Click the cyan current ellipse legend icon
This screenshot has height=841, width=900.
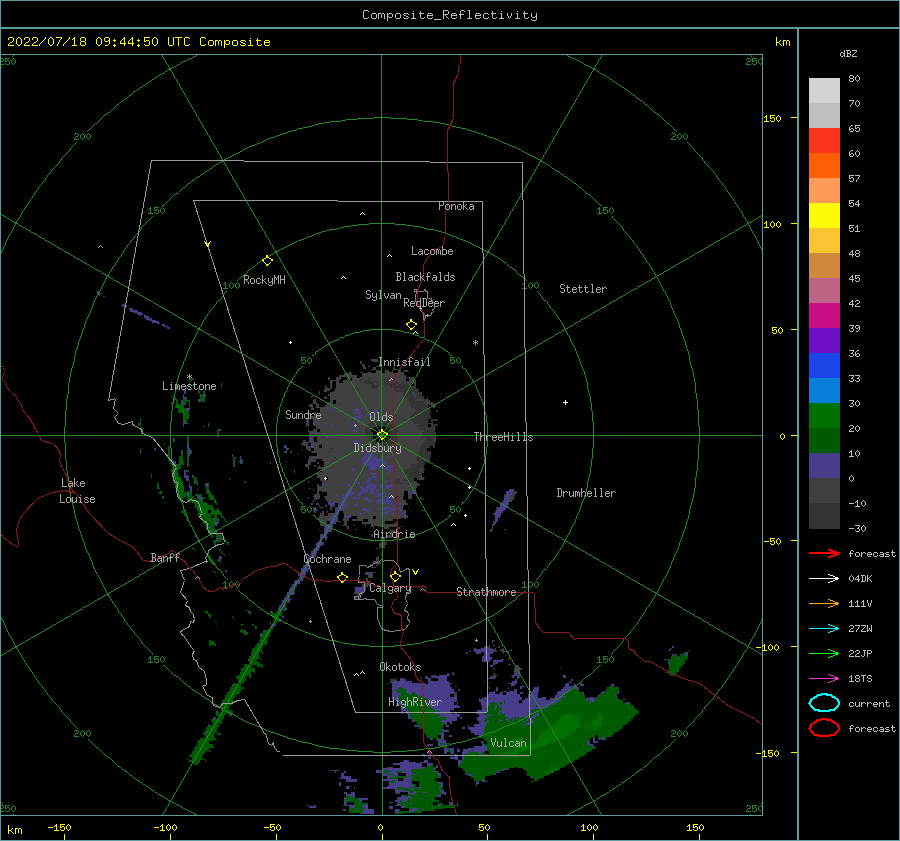[x=824, y=703]
